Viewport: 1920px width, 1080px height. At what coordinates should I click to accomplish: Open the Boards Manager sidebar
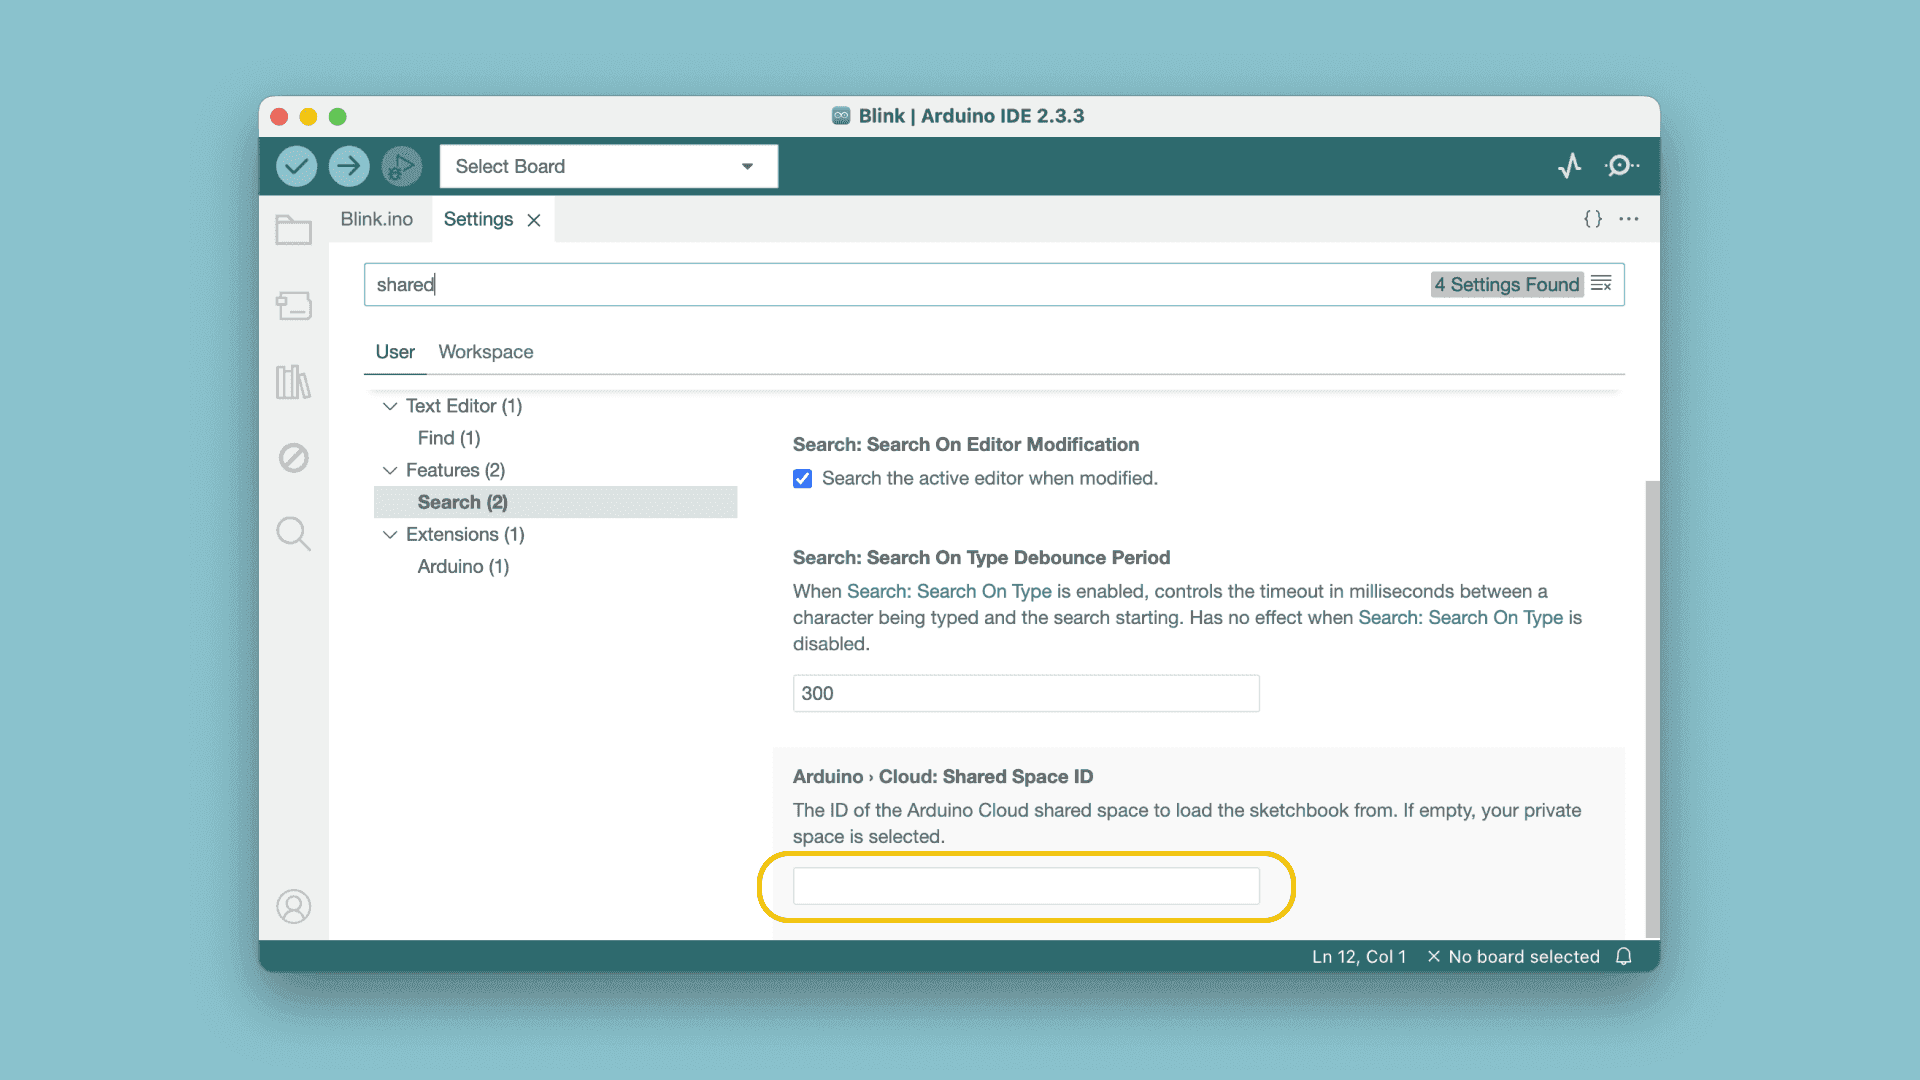[x=293, y=306]
